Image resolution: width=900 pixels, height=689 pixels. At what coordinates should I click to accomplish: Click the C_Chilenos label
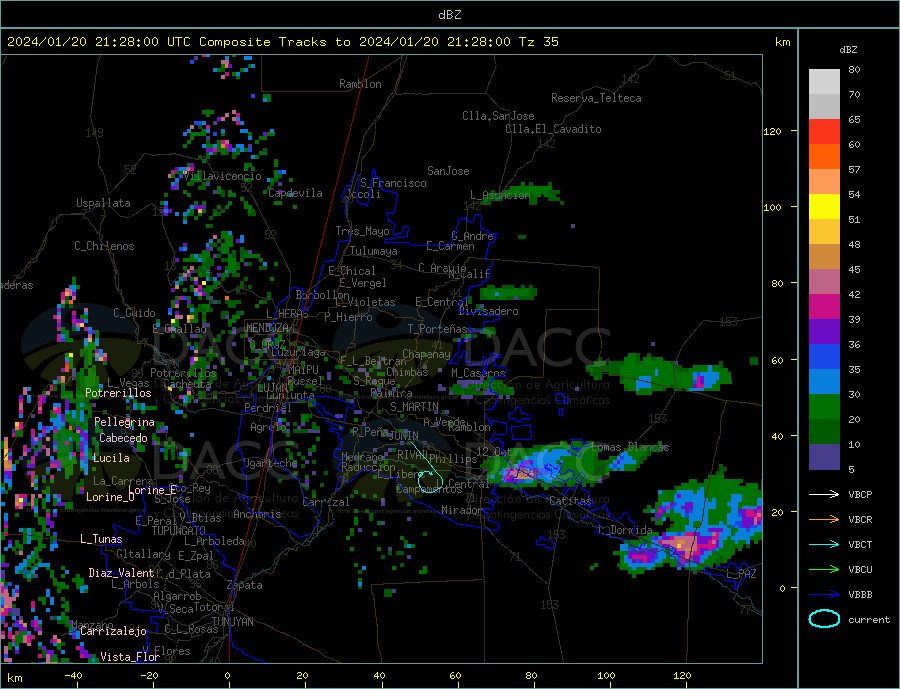[x=104, y=246]
